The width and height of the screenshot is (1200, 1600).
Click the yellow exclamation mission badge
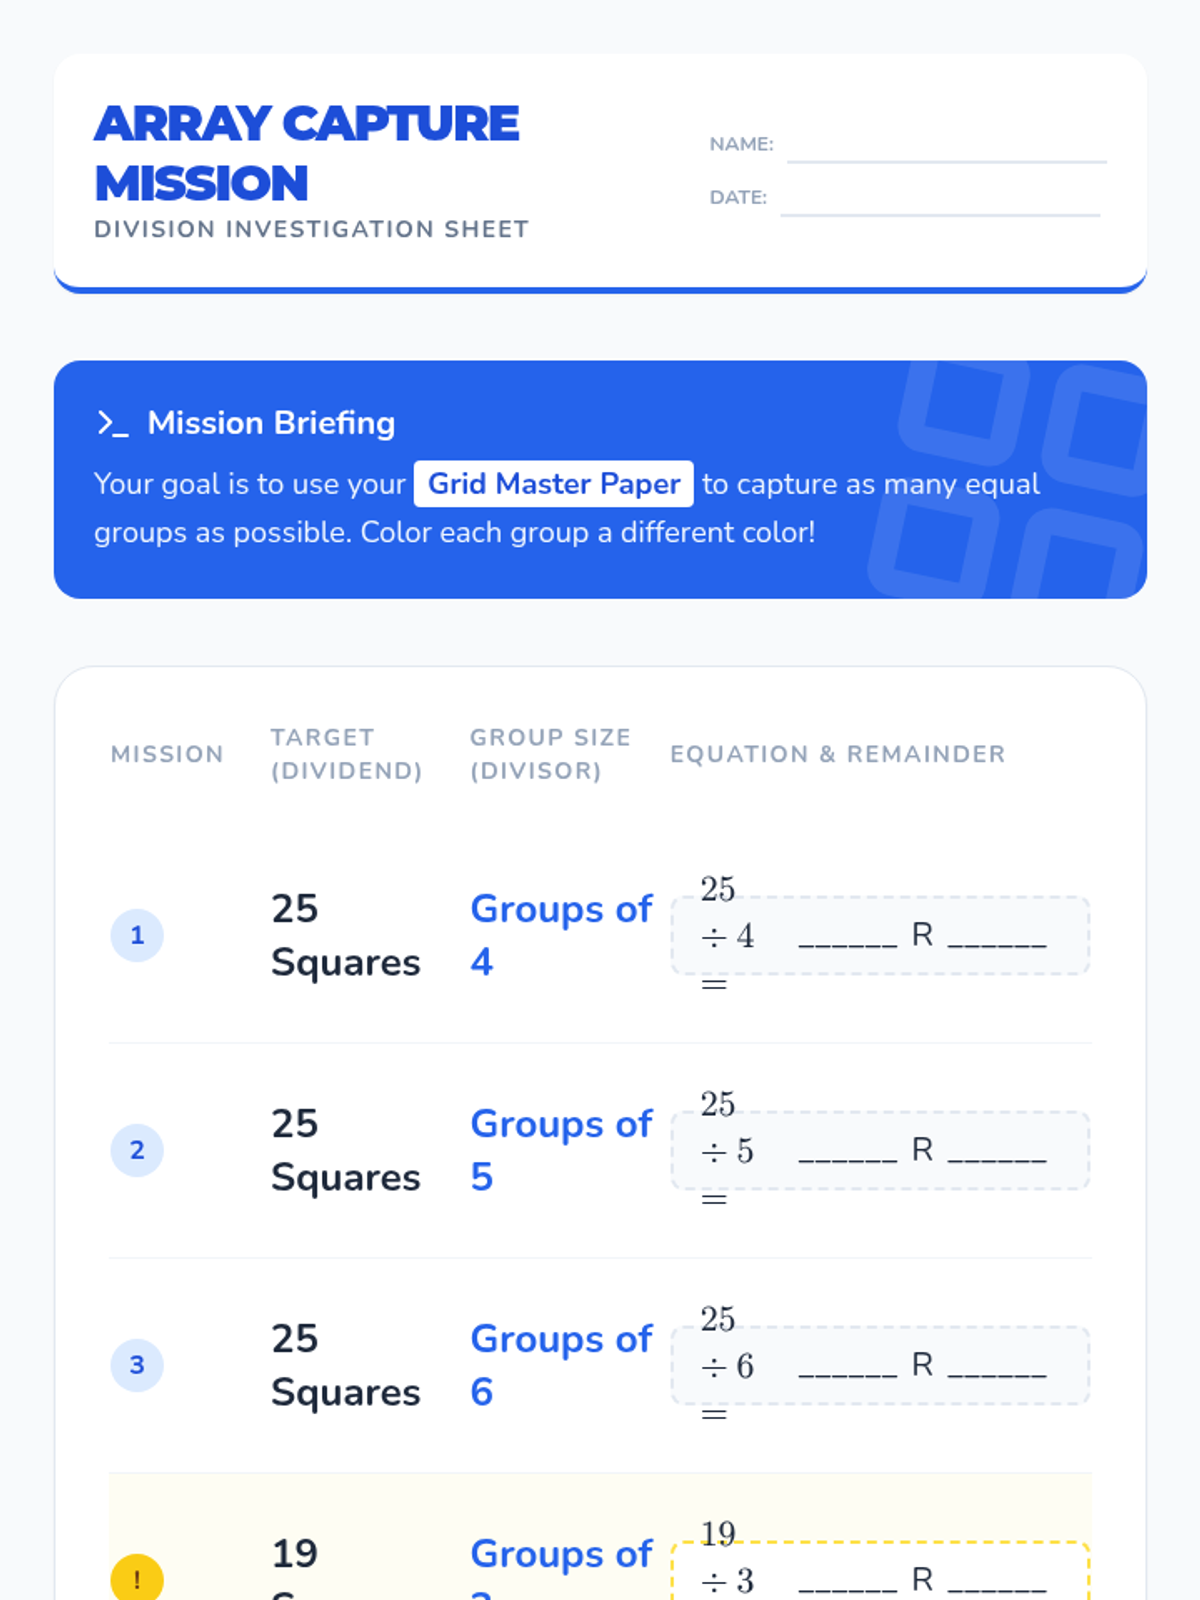click(137, 1578)
